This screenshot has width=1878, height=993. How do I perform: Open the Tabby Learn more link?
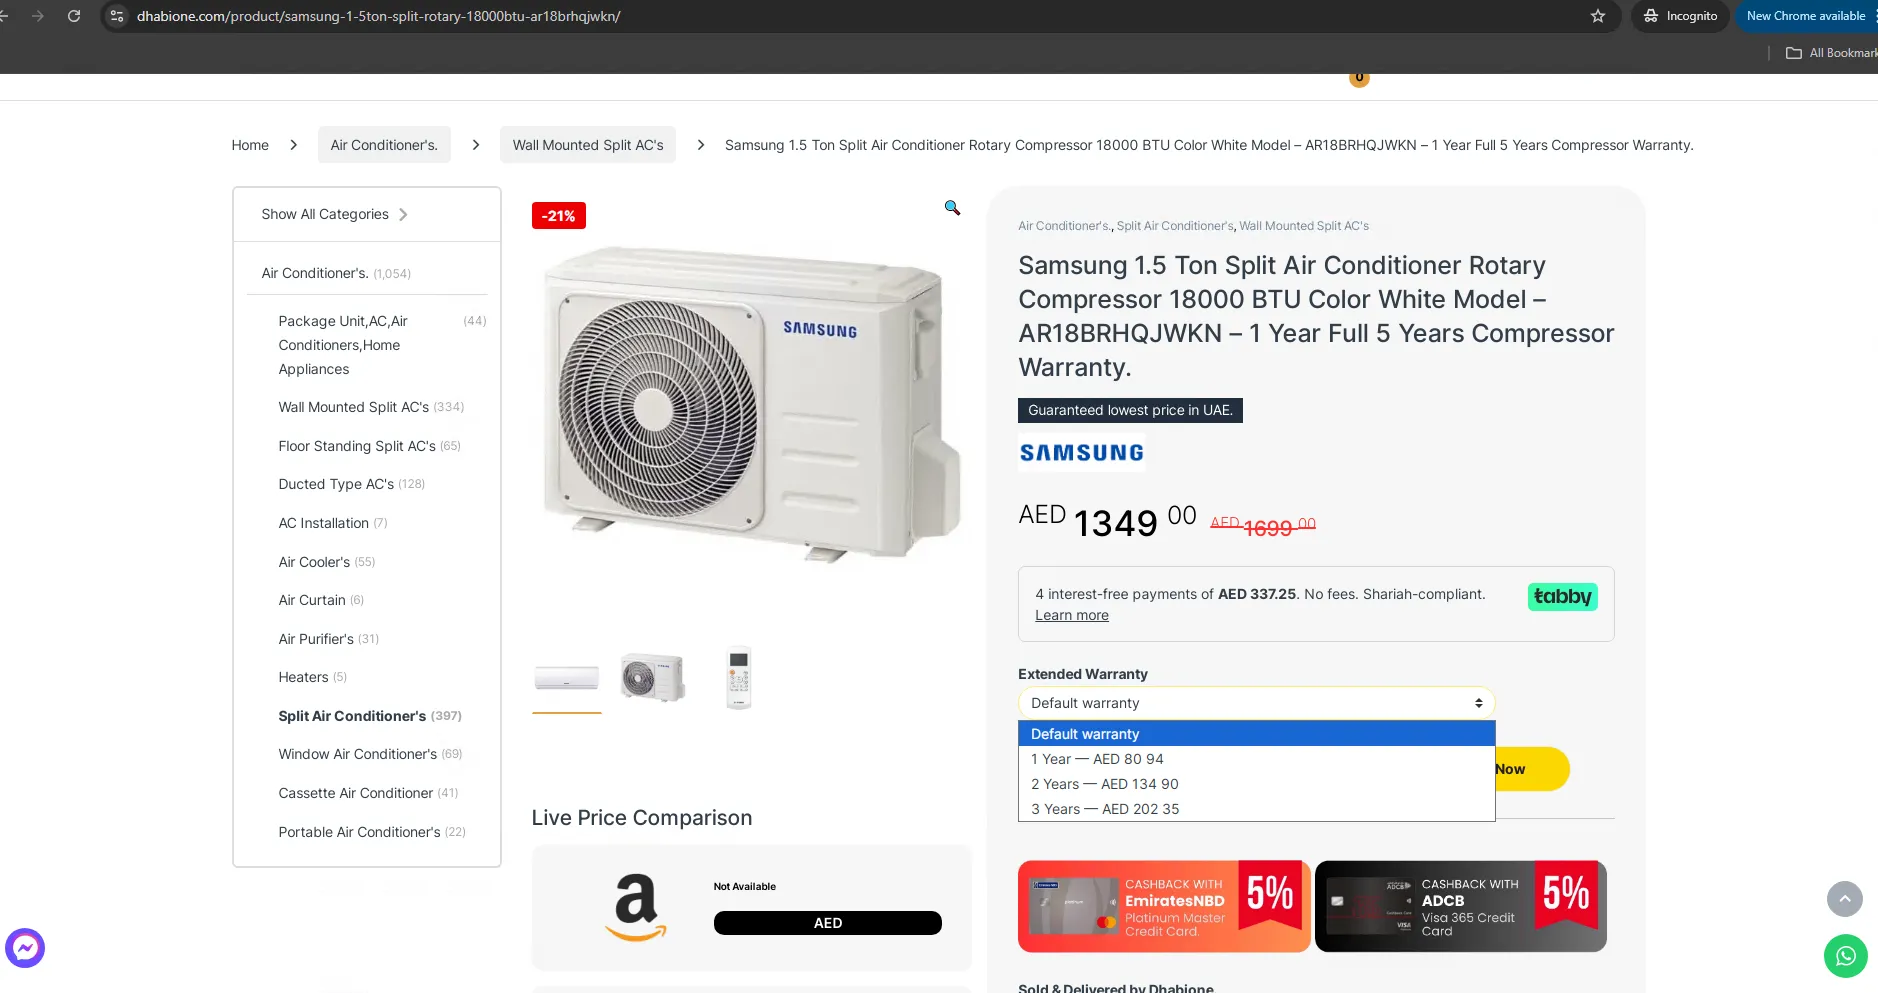tap(1071, 614)
